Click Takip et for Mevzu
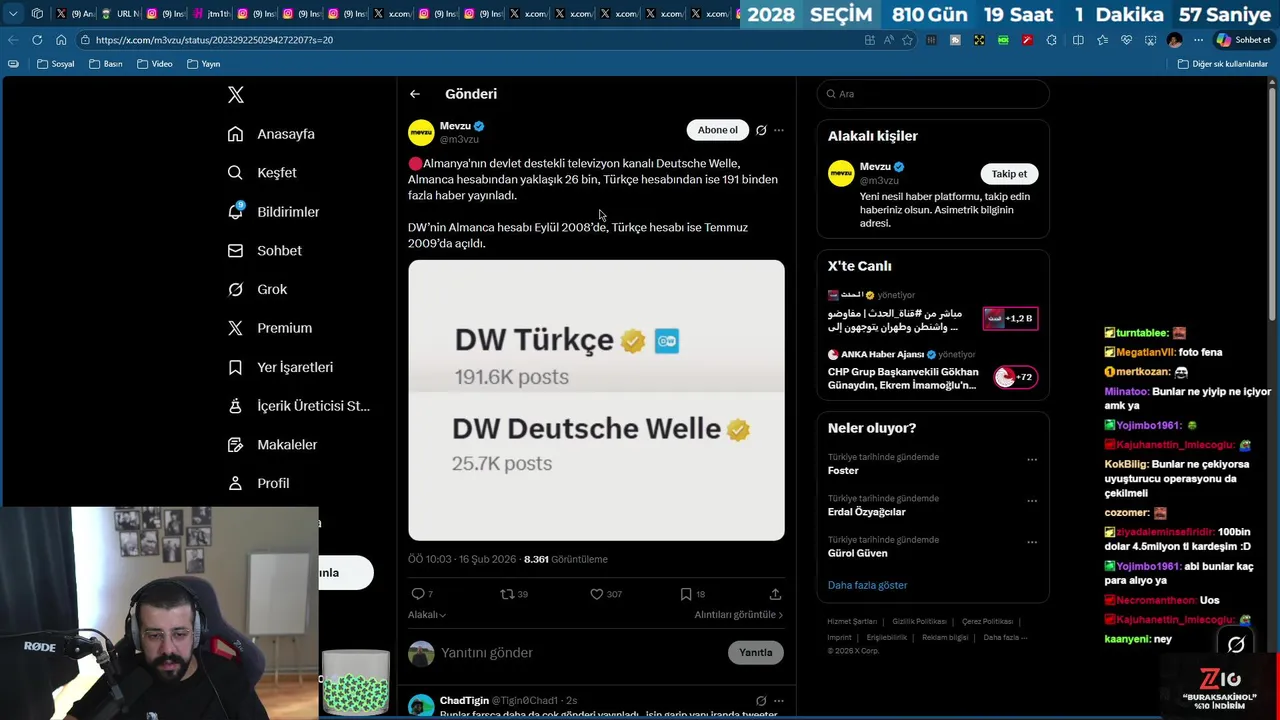 pos(1009,174)
